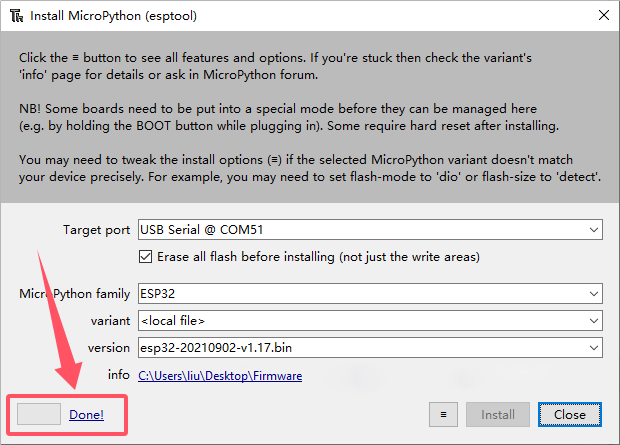The width and height of the screenshot is (620, 445).
Task: Open the C:\Users\liu\Desktop\Firmware info link
Action: [x=220, y=376]
